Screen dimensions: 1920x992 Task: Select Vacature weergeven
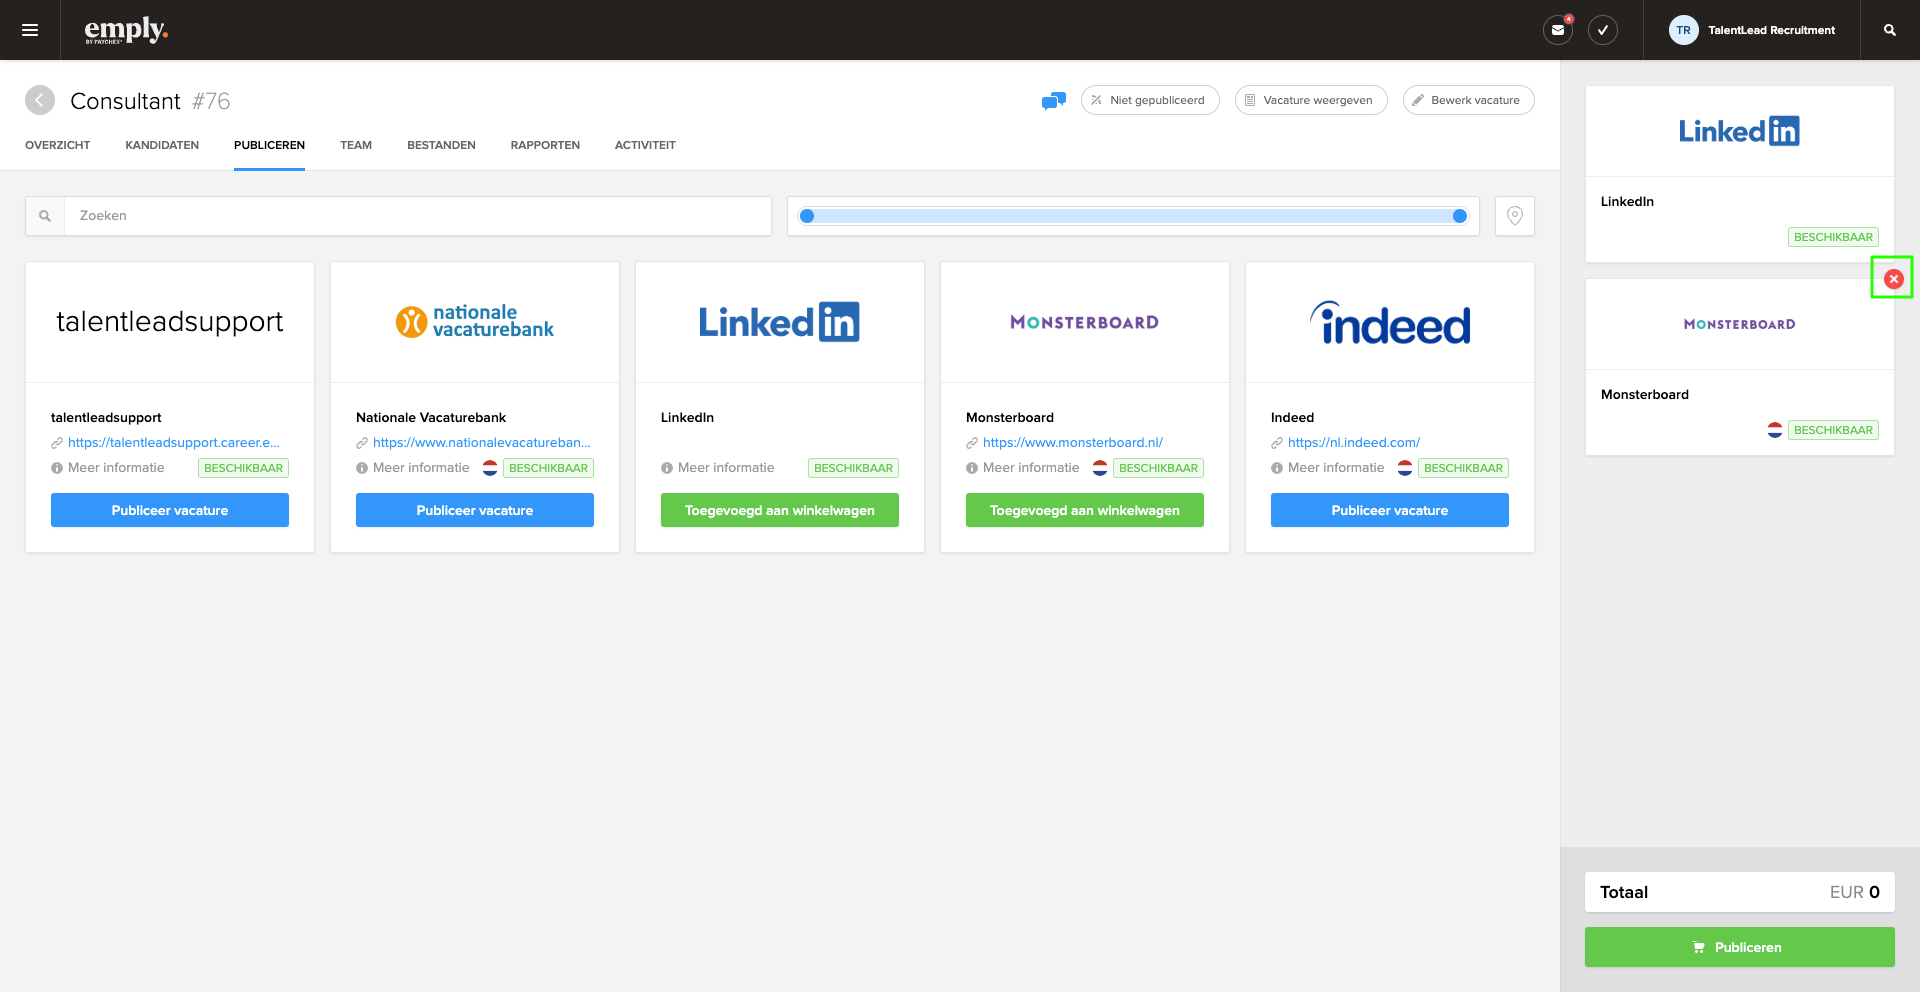coord(1311,100)
